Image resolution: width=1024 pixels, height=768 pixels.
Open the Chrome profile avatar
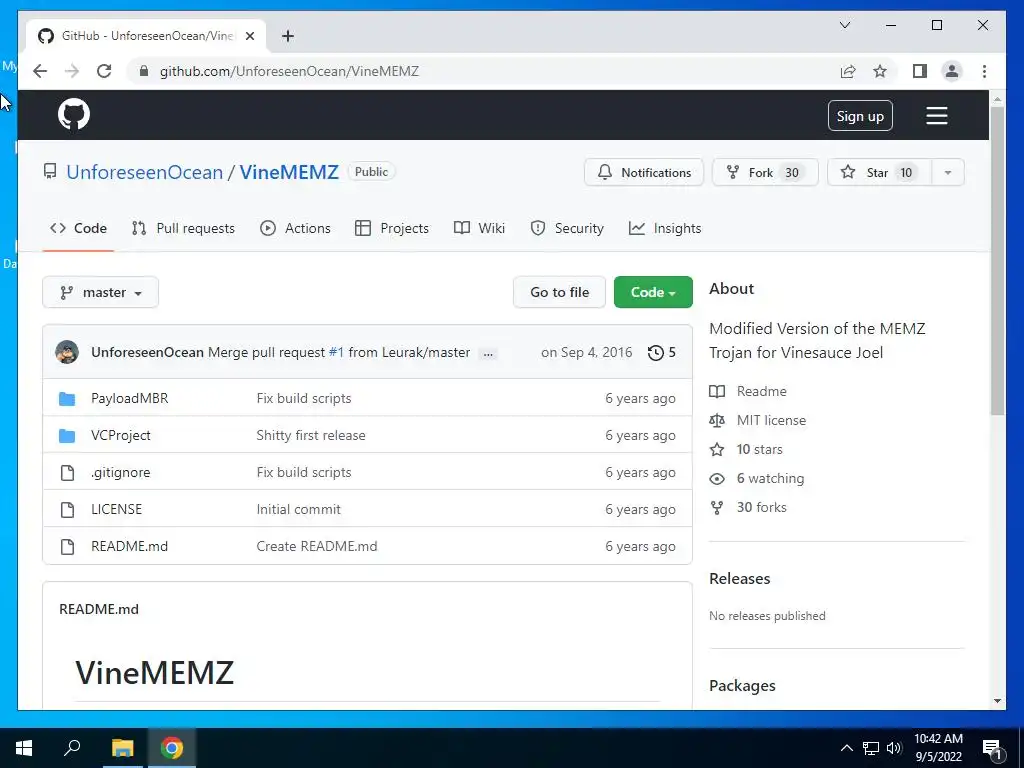pos(952,71)
